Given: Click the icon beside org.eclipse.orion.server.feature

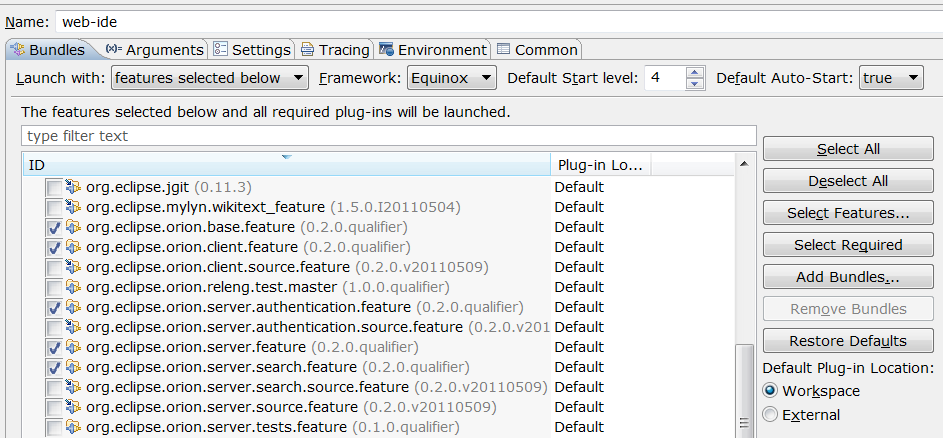Looking at the screenshot, I should [x=73, y=347].
